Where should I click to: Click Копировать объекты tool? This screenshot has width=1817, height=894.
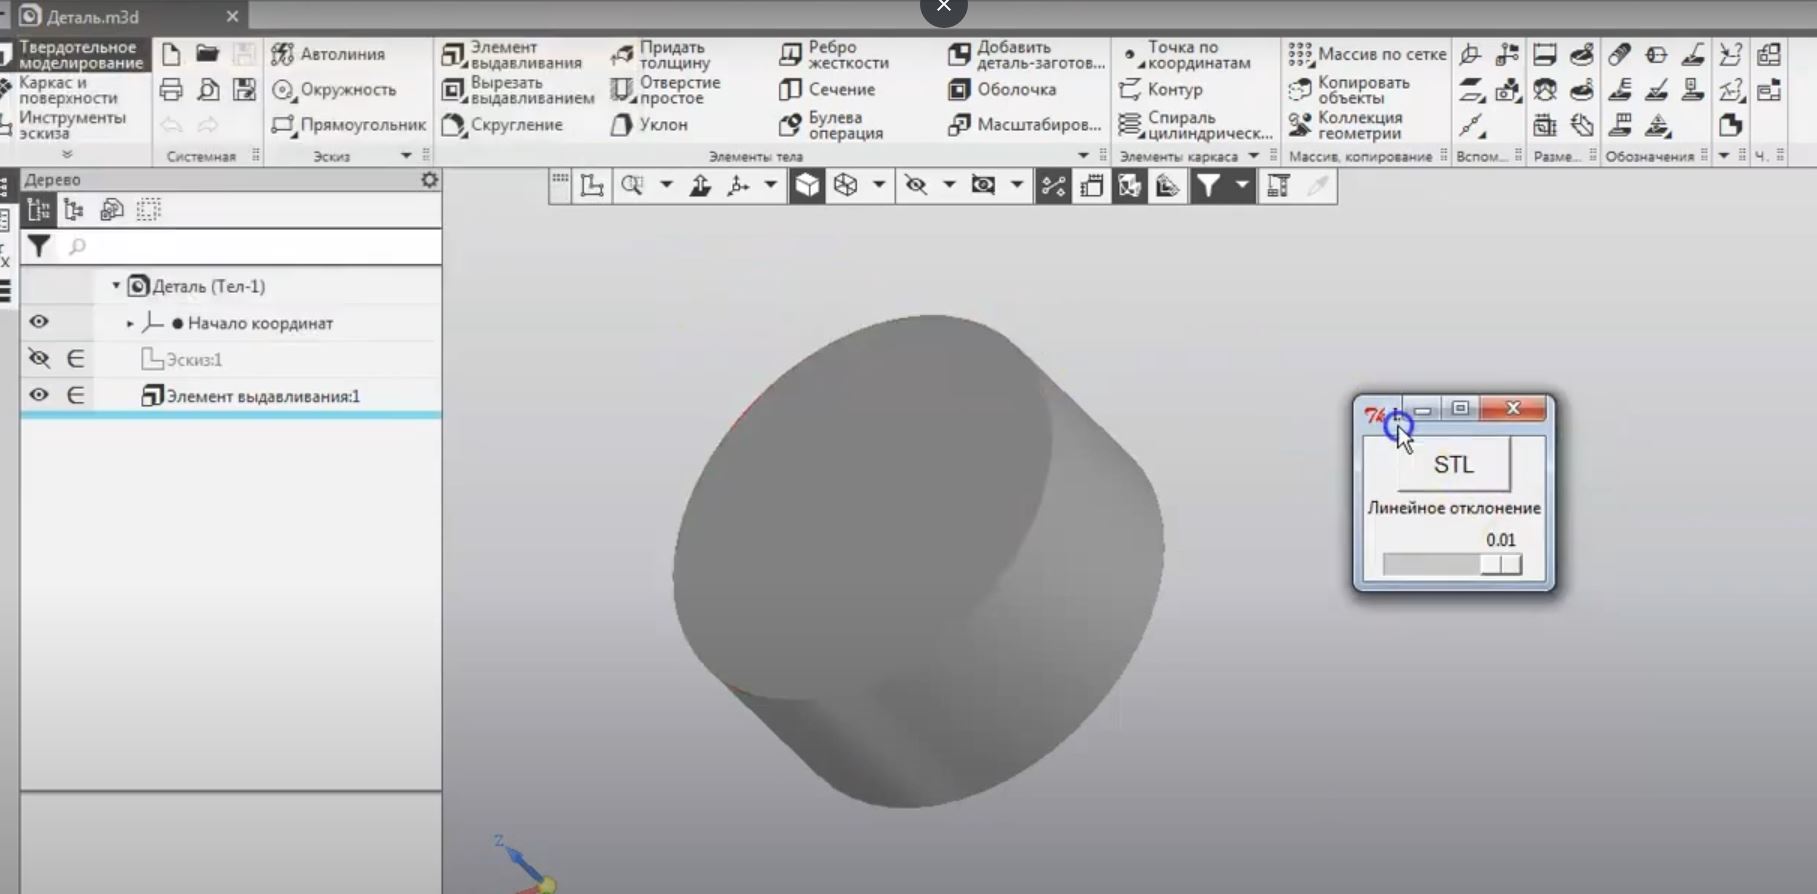(x=1349, y=90)
